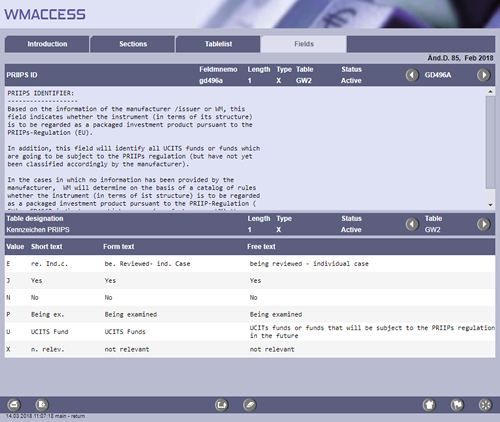Go to previous table before GW2
Screen dimensions: 500x422
point(412,224)
